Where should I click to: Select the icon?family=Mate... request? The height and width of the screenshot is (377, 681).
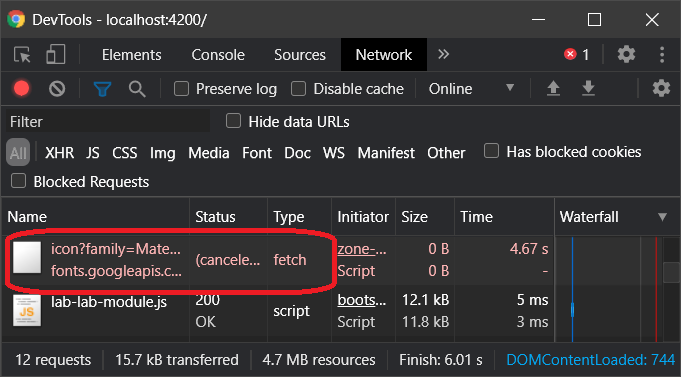tap(116, 249)
